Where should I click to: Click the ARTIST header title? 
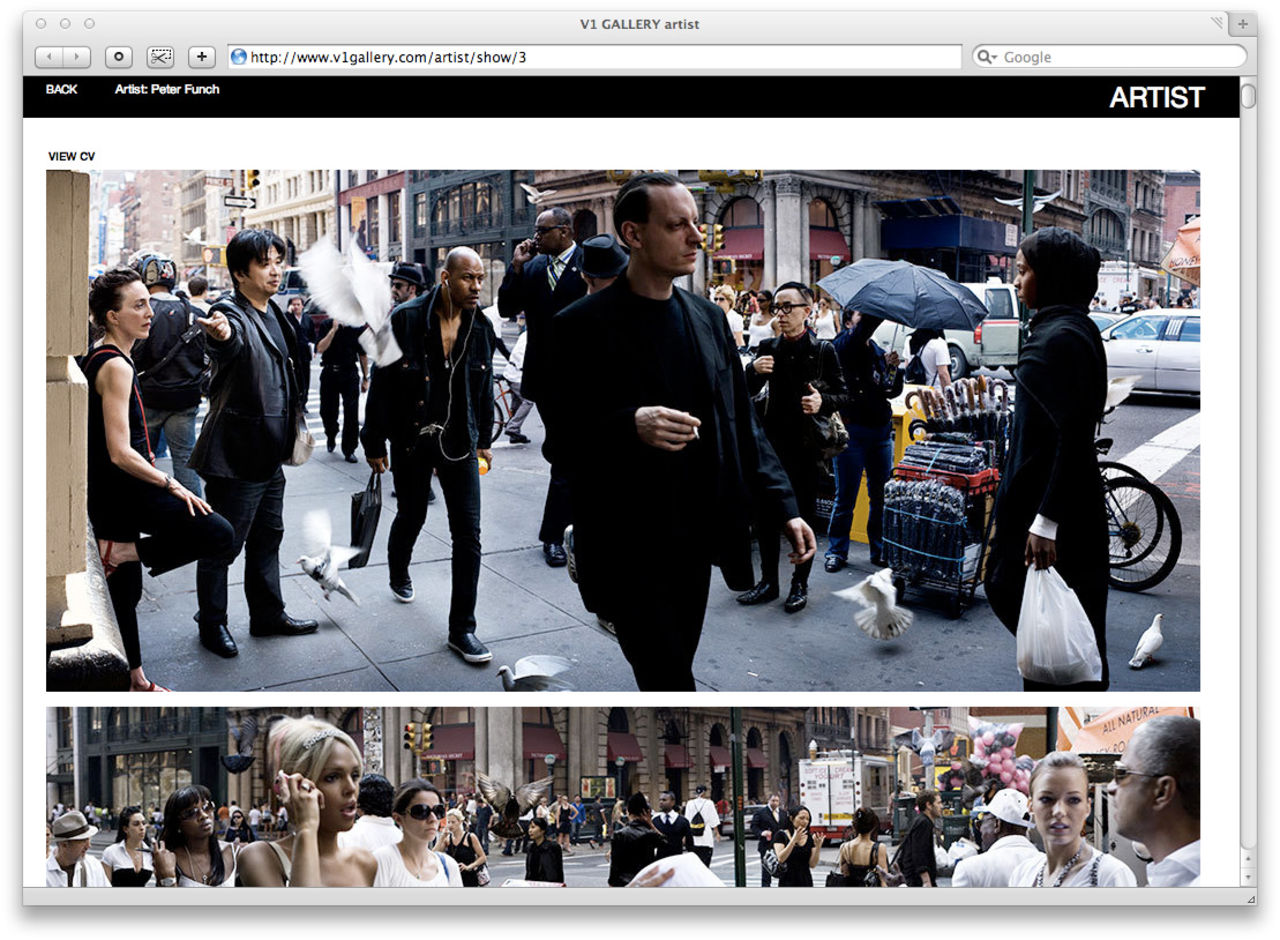1156,97
